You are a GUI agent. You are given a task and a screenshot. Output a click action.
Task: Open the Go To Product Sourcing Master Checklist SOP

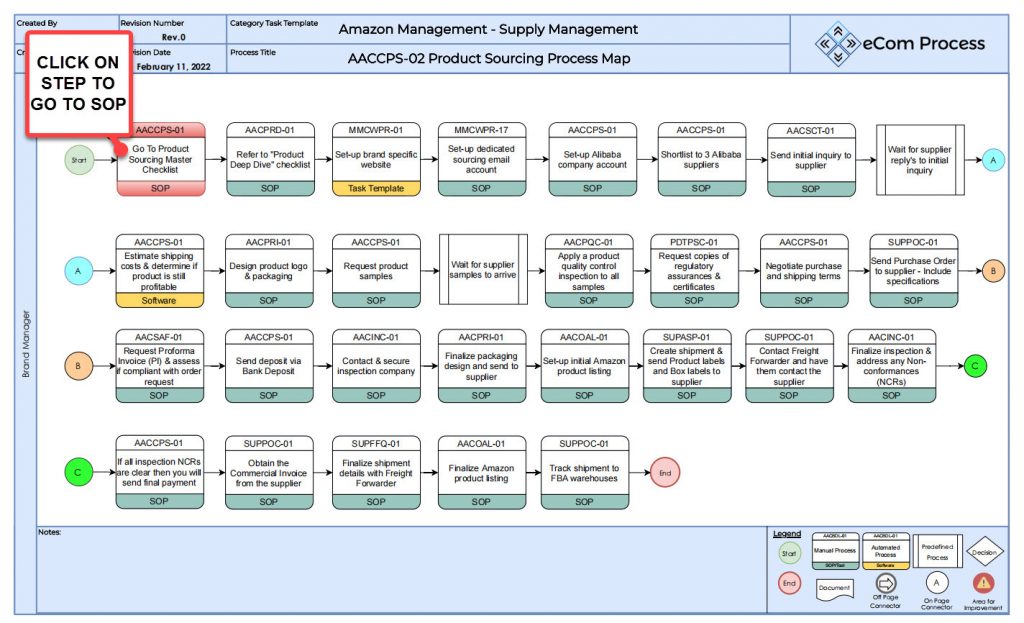(161, 160)
